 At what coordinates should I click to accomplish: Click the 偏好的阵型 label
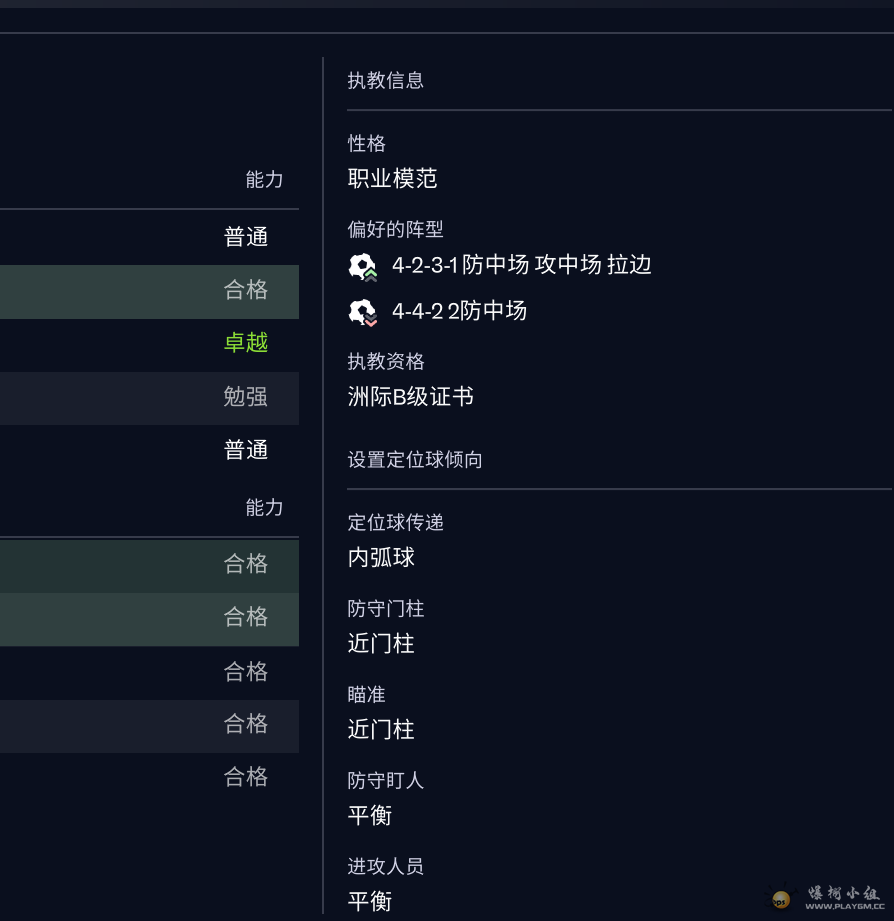click(x=395, y=230)
